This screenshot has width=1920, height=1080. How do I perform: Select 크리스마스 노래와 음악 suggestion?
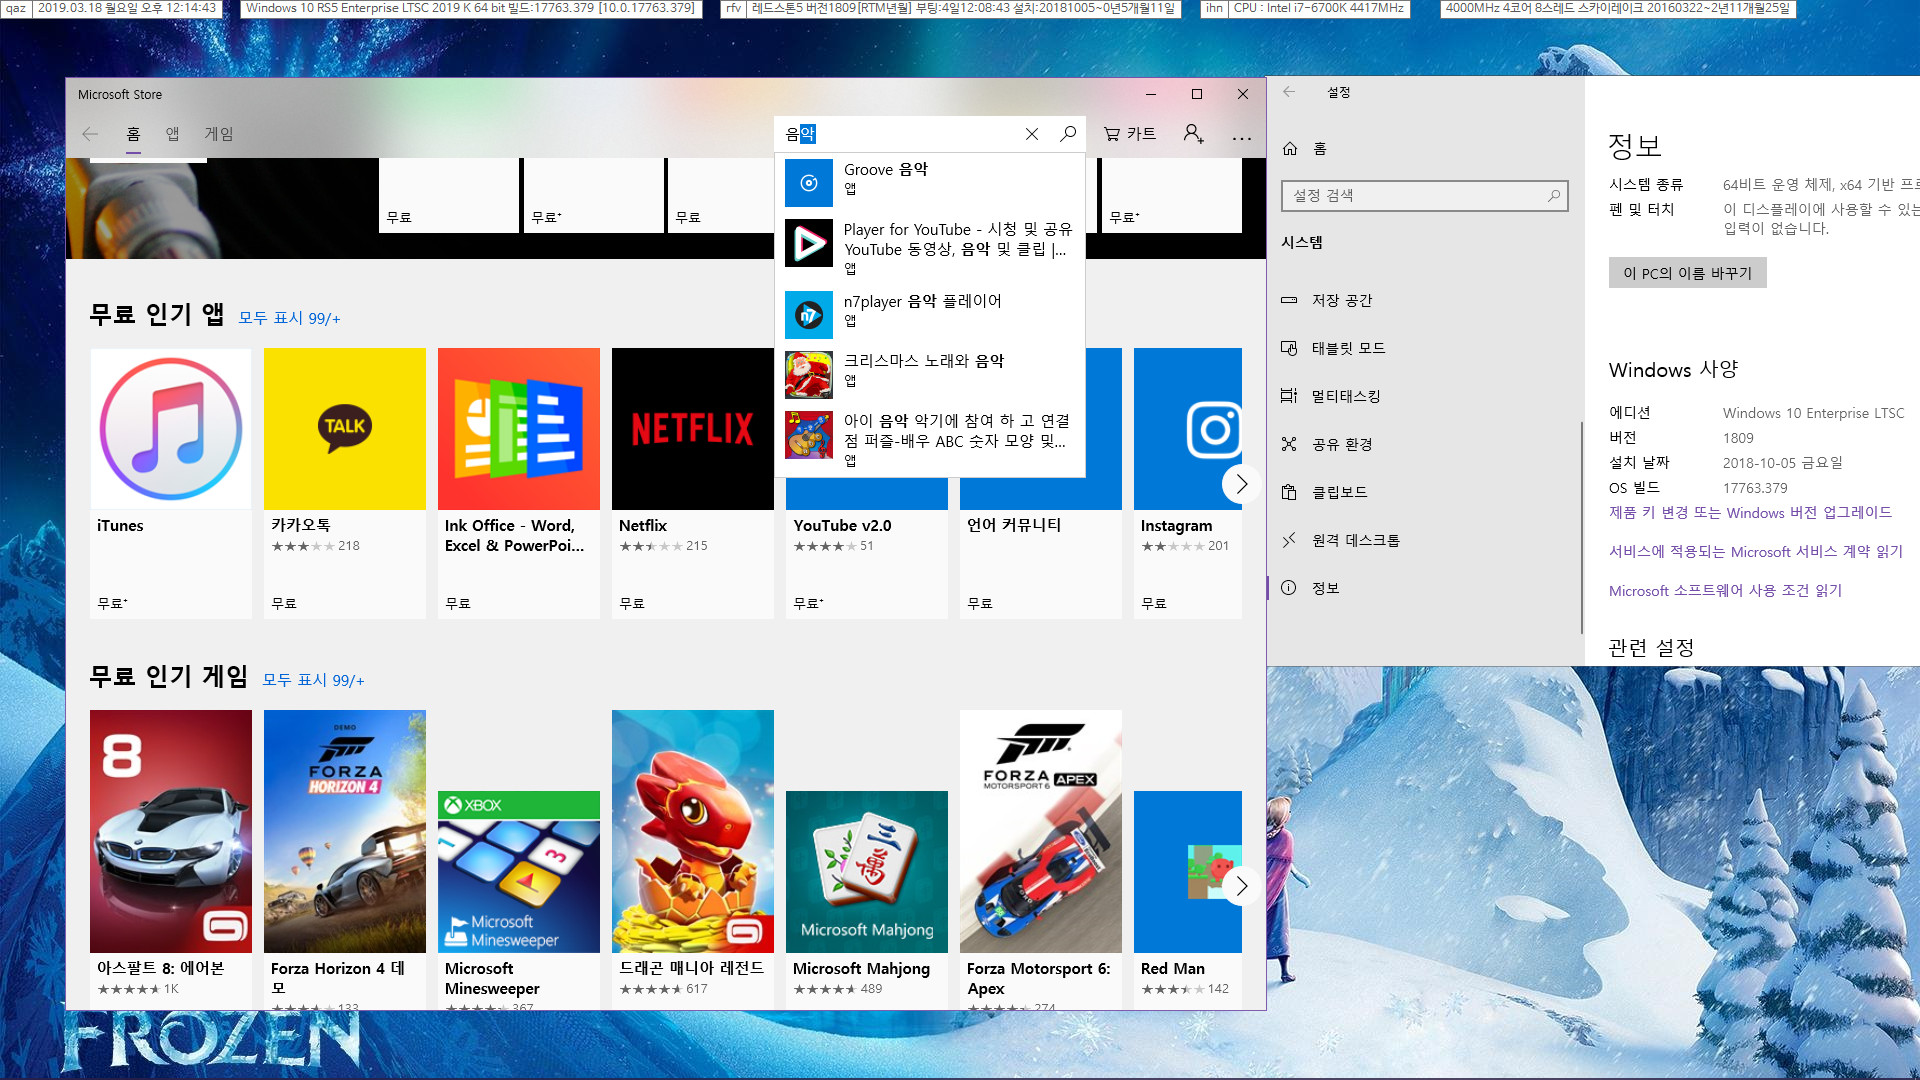(x=930, y=374)
